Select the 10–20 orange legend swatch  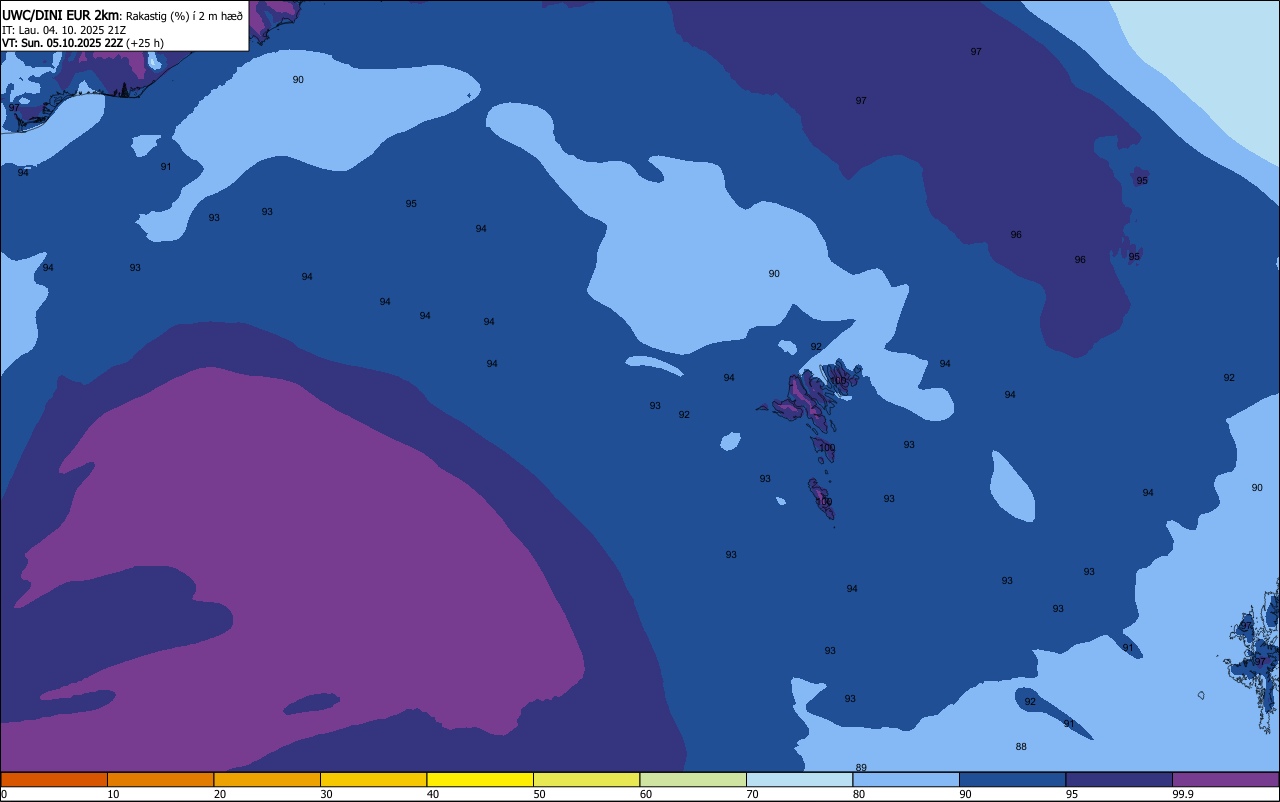(x=160, y=779)
